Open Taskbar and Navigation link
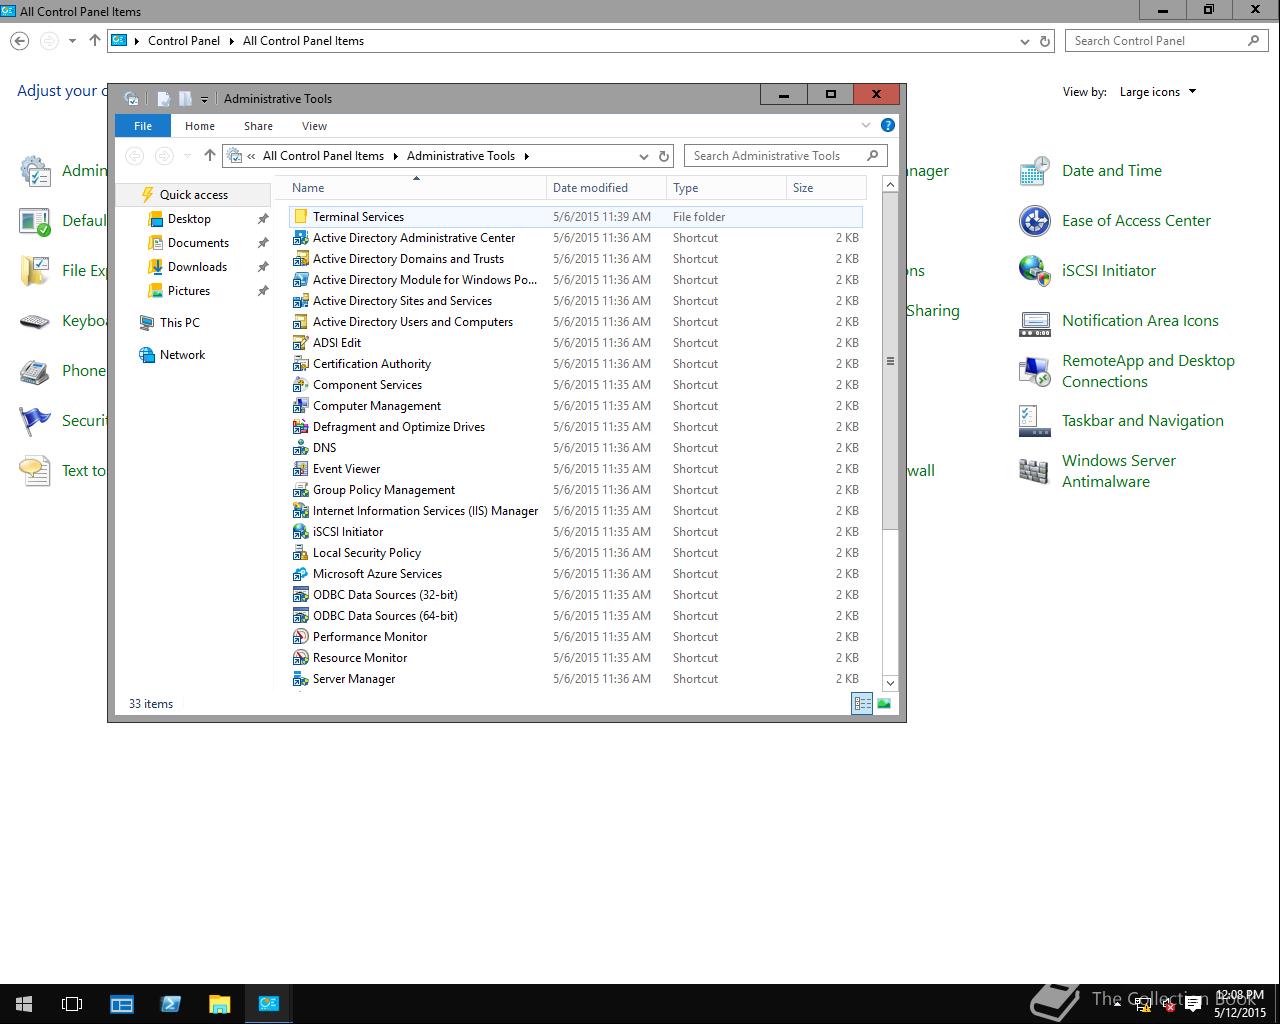The image size is (1280, 1024). click(x=1143, y=421)
